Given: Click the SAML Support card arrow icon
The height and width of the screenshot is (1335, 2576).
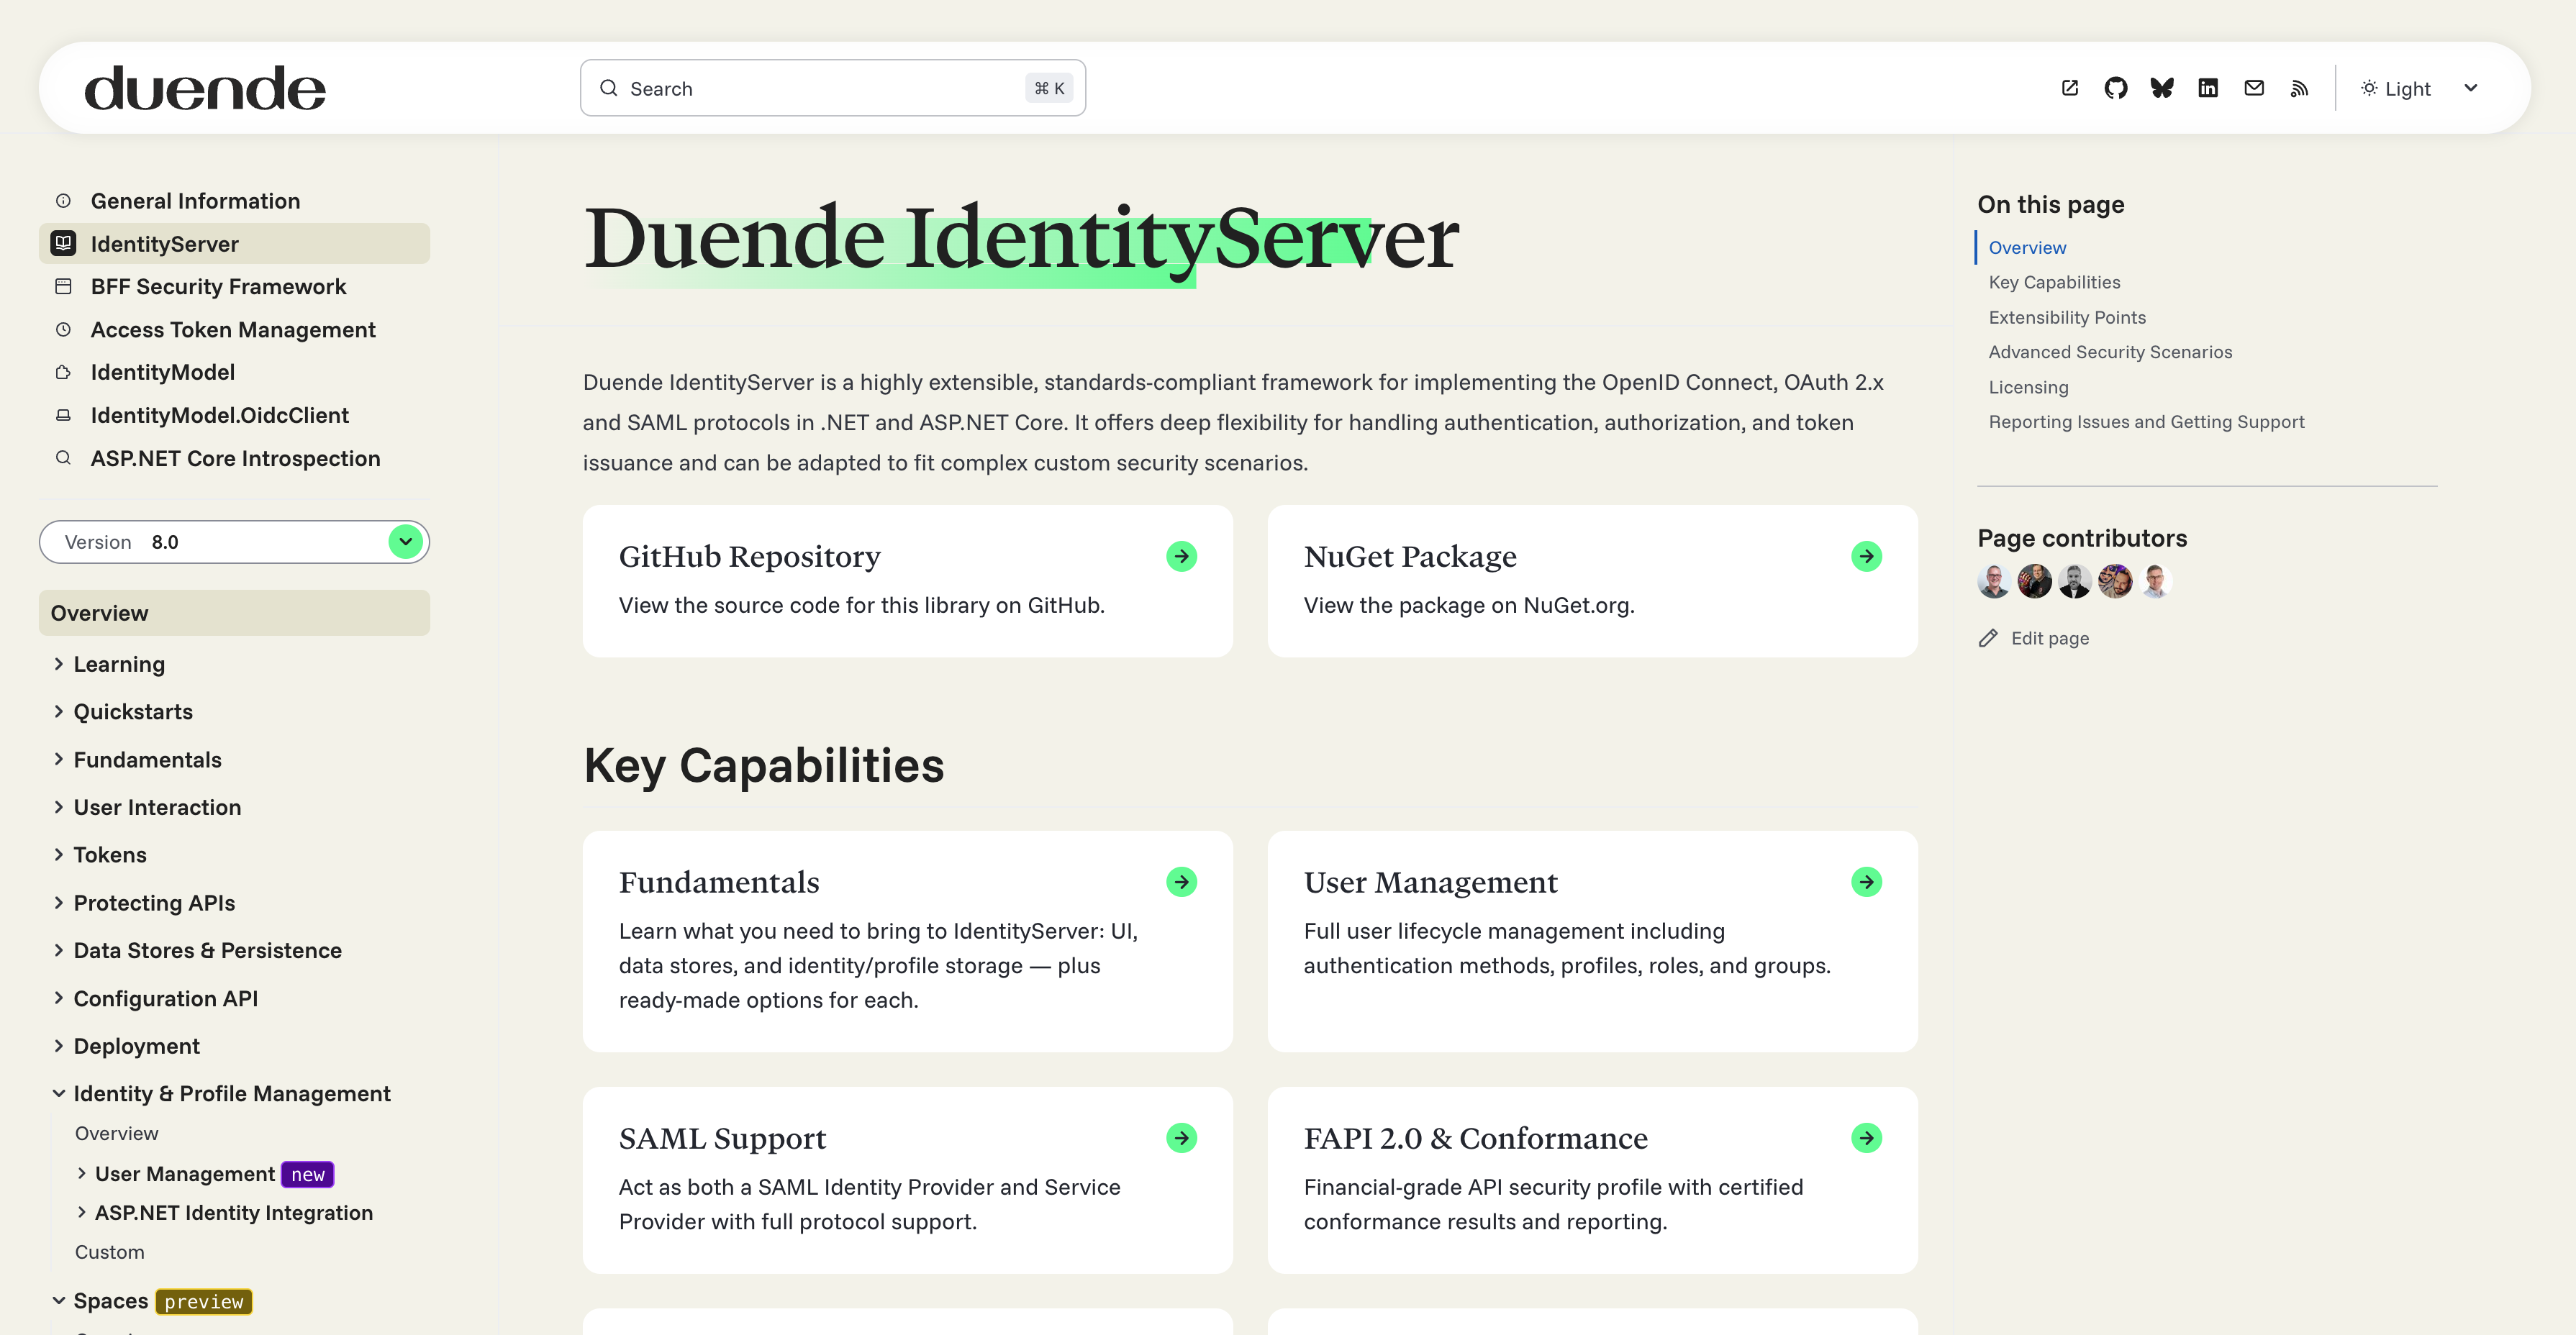Looking at the screenshot, I should (x=1181, y=1138).
